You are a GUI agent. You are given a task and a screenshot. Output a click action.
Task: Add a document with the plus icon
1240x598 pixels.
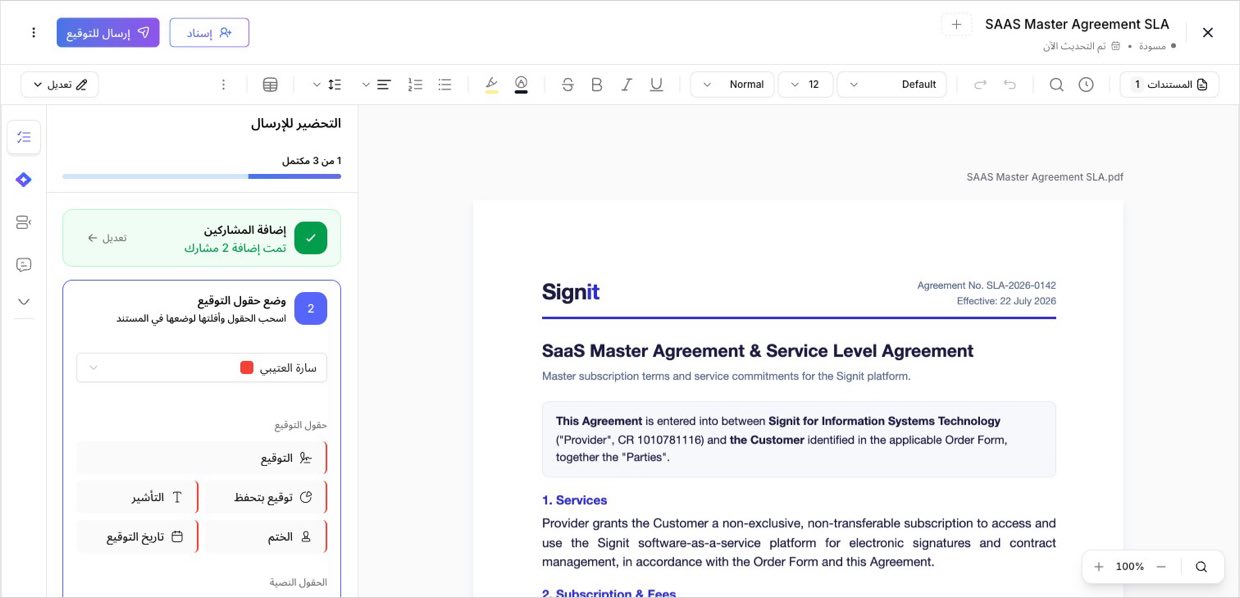click(x=956, y=24)
